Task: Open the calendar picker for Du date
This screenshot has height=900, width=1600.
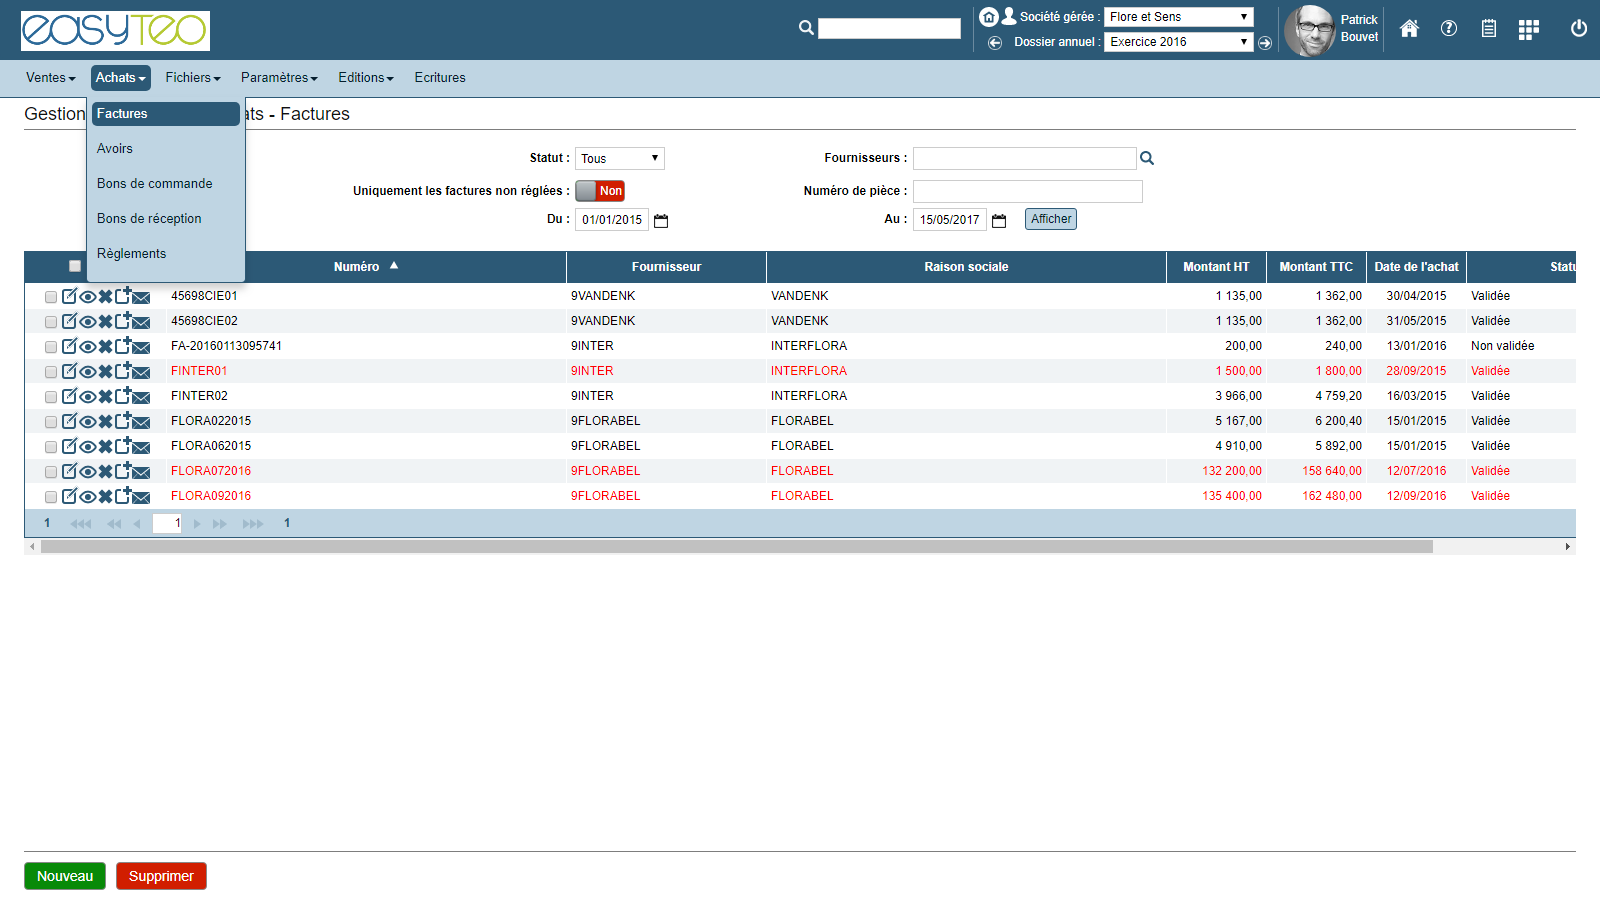Action: (661, 221)
